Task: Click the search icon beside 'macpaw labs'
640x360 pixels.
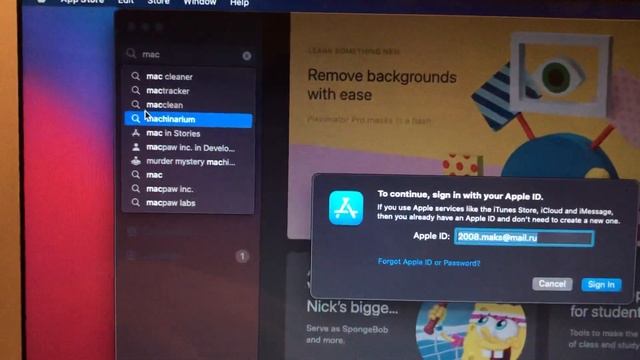Action: click(x=136, y=202)
